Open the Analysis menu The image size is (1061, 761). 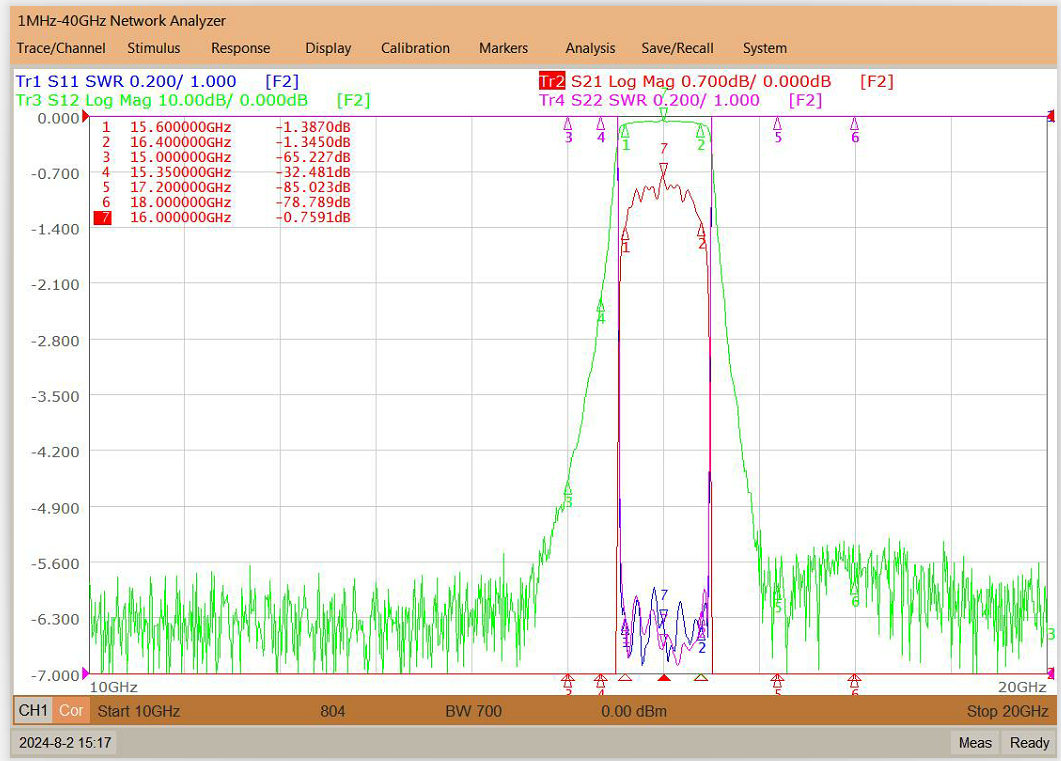590,48
